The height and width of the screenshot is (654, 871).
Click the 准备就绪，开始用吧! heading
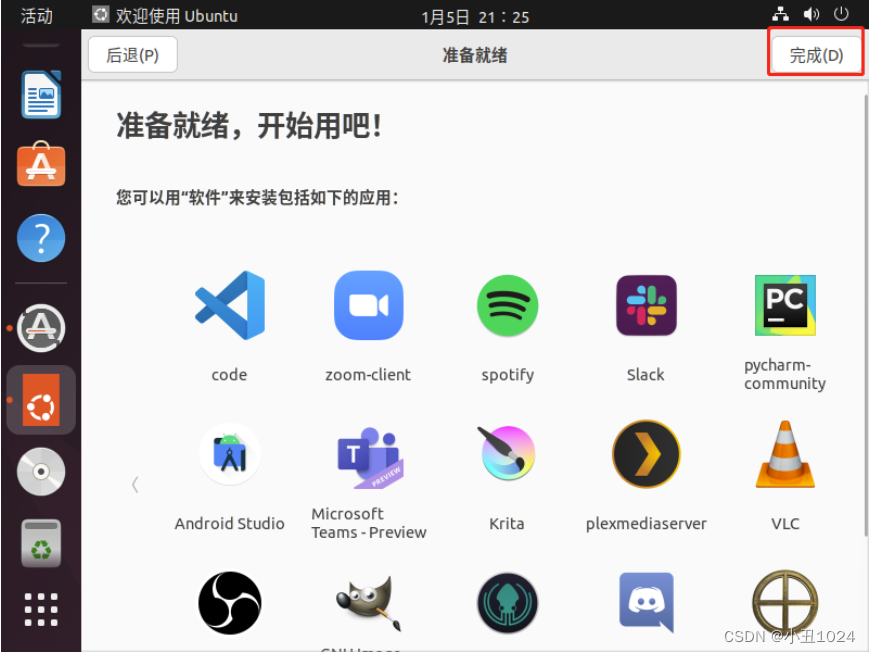point(249,126)
